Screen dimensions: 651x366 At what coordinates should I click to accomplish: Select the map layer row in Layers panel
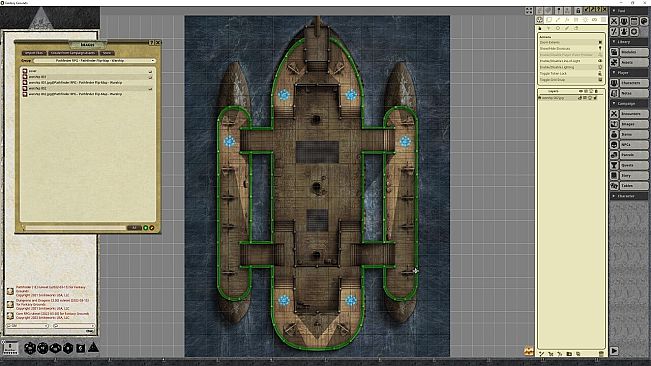point(570,98)
